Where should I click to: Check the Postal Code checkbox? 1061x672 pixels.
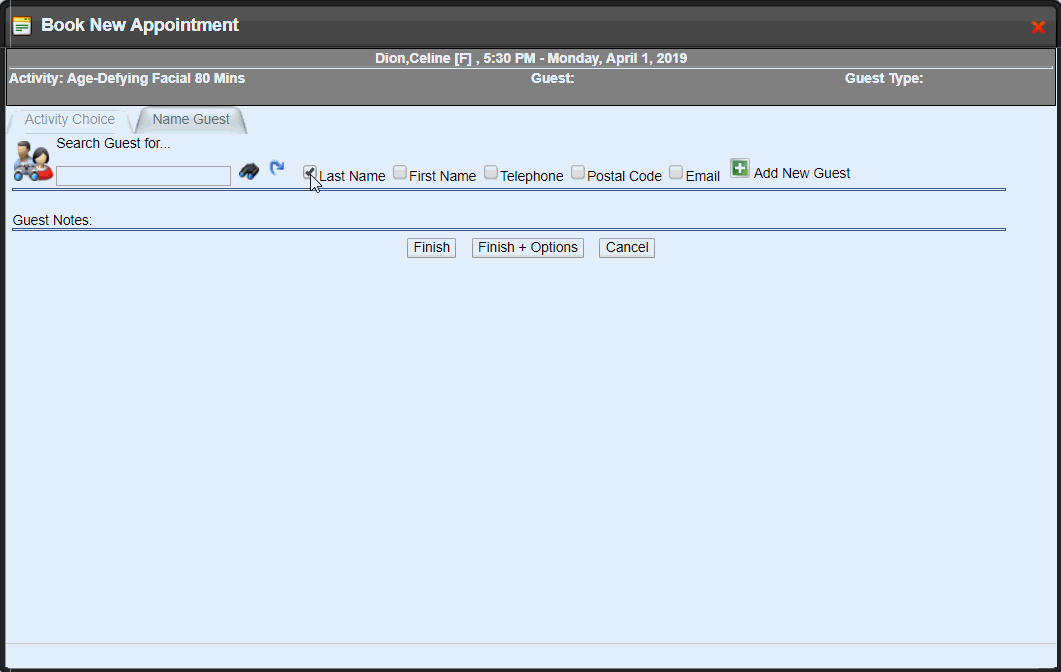[x=577, y=173]
